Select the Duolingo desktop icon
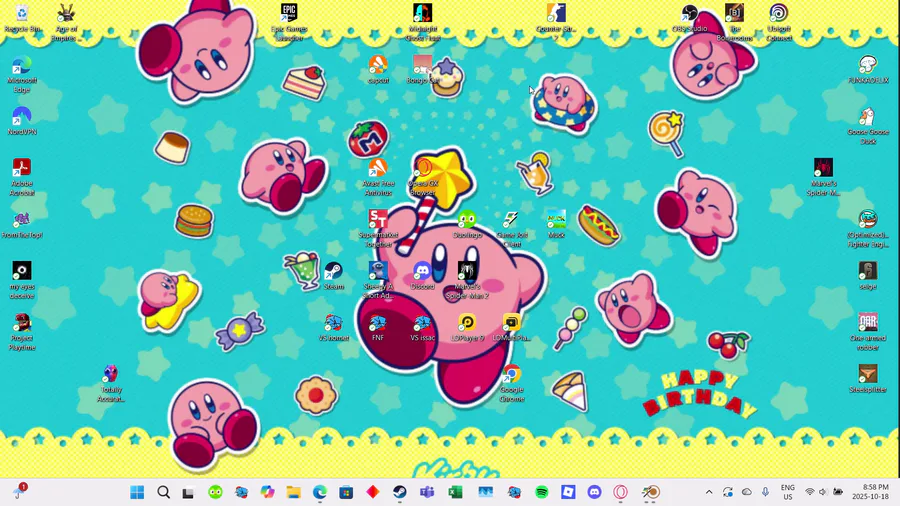The height and width of the screenshot is (506, 900). point(467,224)
